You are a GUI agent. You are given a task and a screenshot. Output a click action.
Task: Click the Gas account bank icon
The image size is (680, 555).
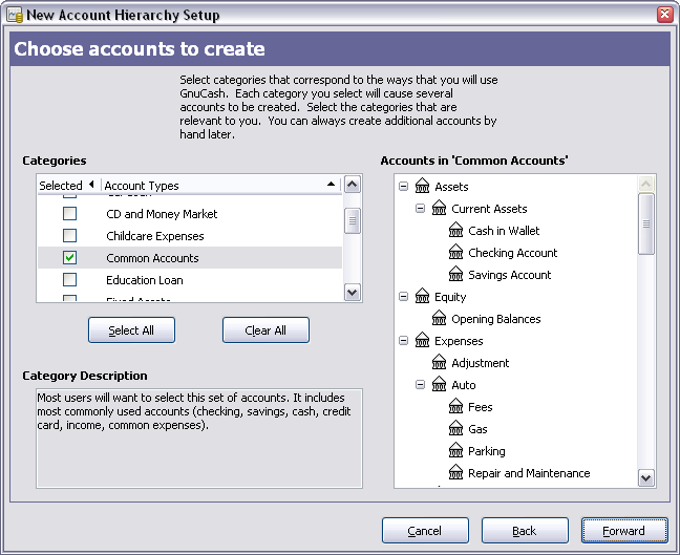[456, 428]
